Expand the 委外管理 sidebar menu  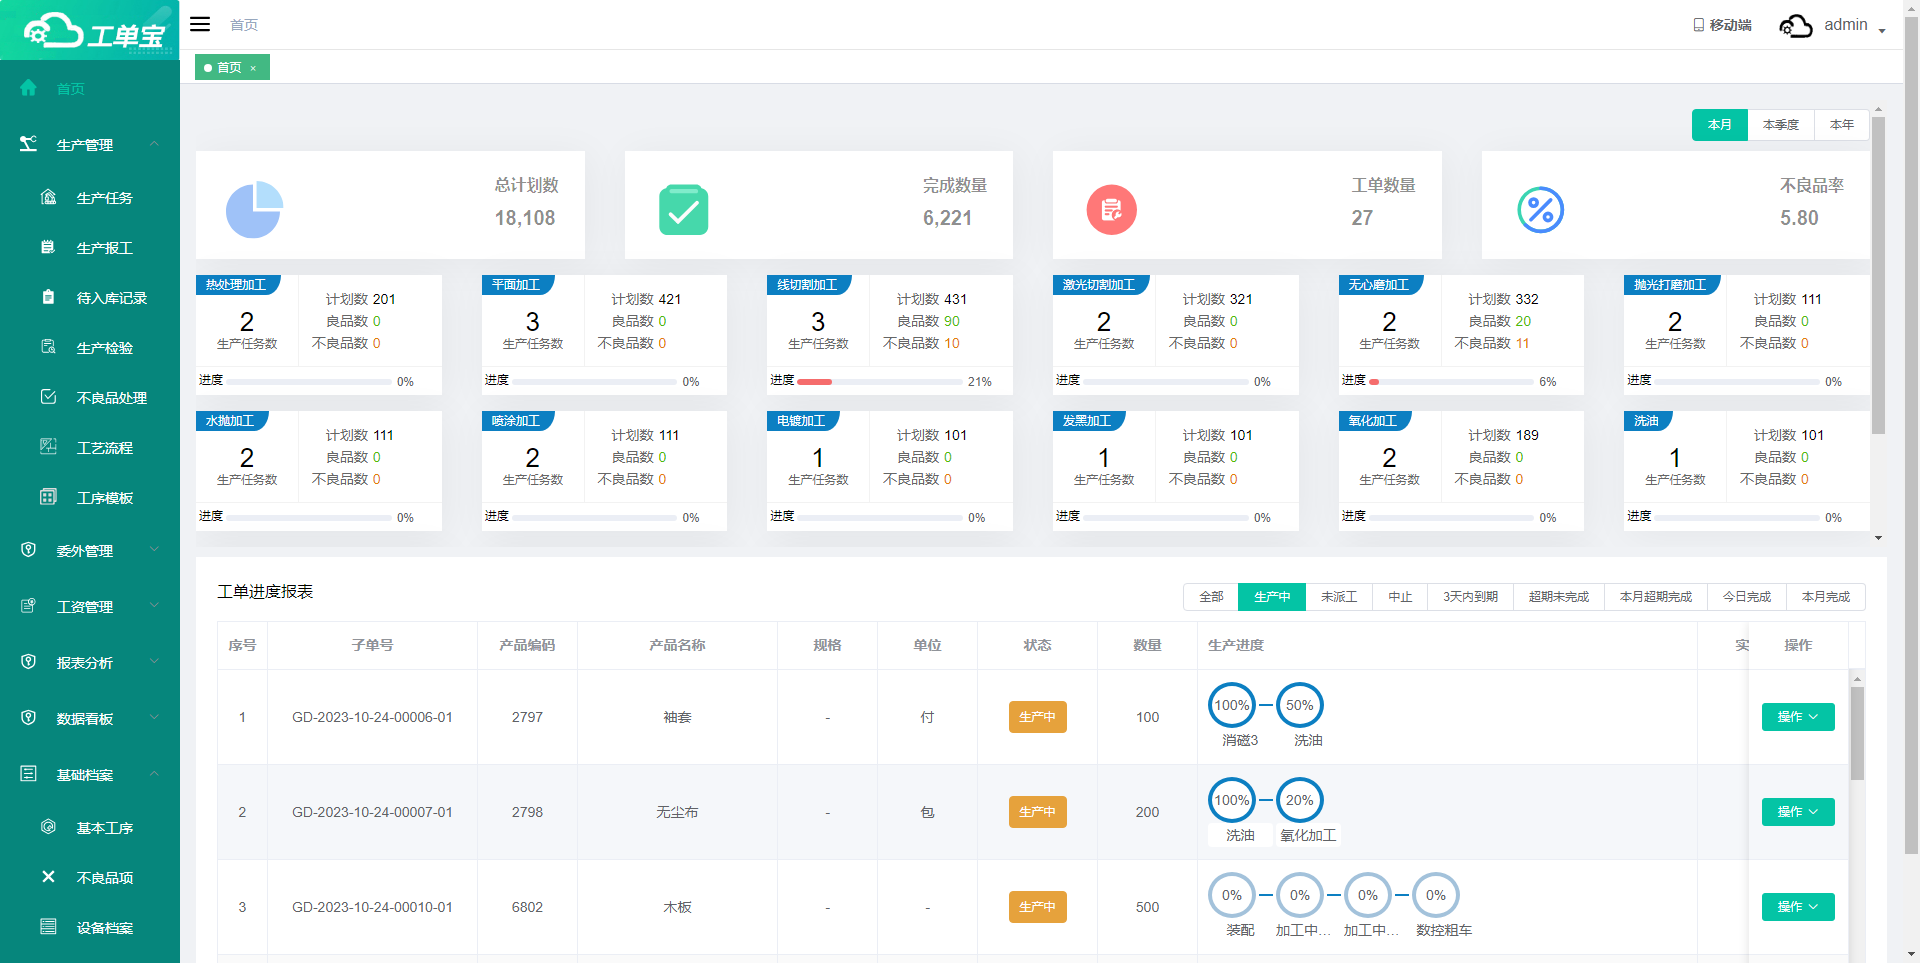coord(90,551)
